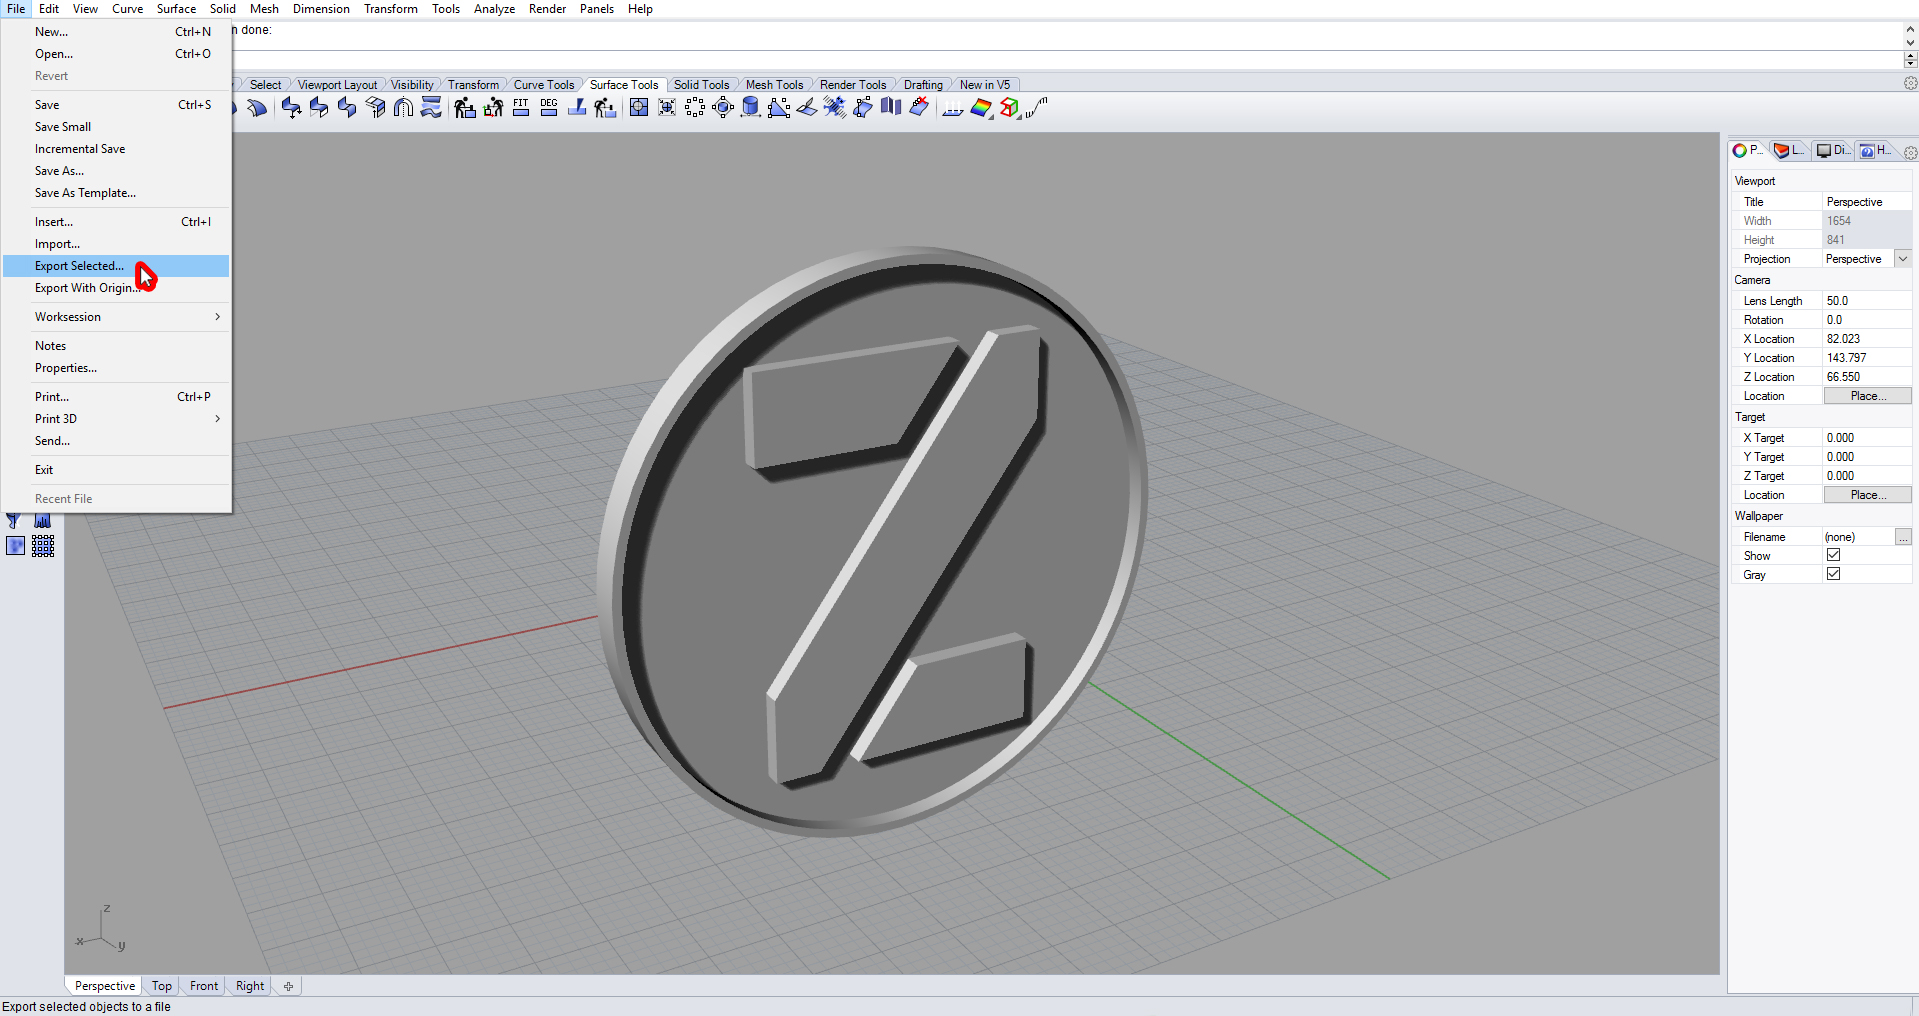The height and width of the screenshot is (1016, 1919).
Task: Browse wallpaper filename with ellipsis button
Action: coord(1902,537)
